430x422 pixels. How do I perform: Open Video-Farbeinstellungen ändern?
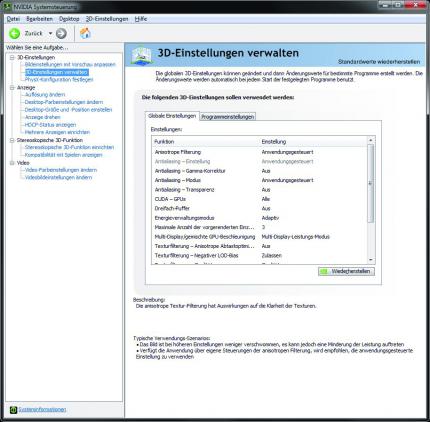coord(61,170)
